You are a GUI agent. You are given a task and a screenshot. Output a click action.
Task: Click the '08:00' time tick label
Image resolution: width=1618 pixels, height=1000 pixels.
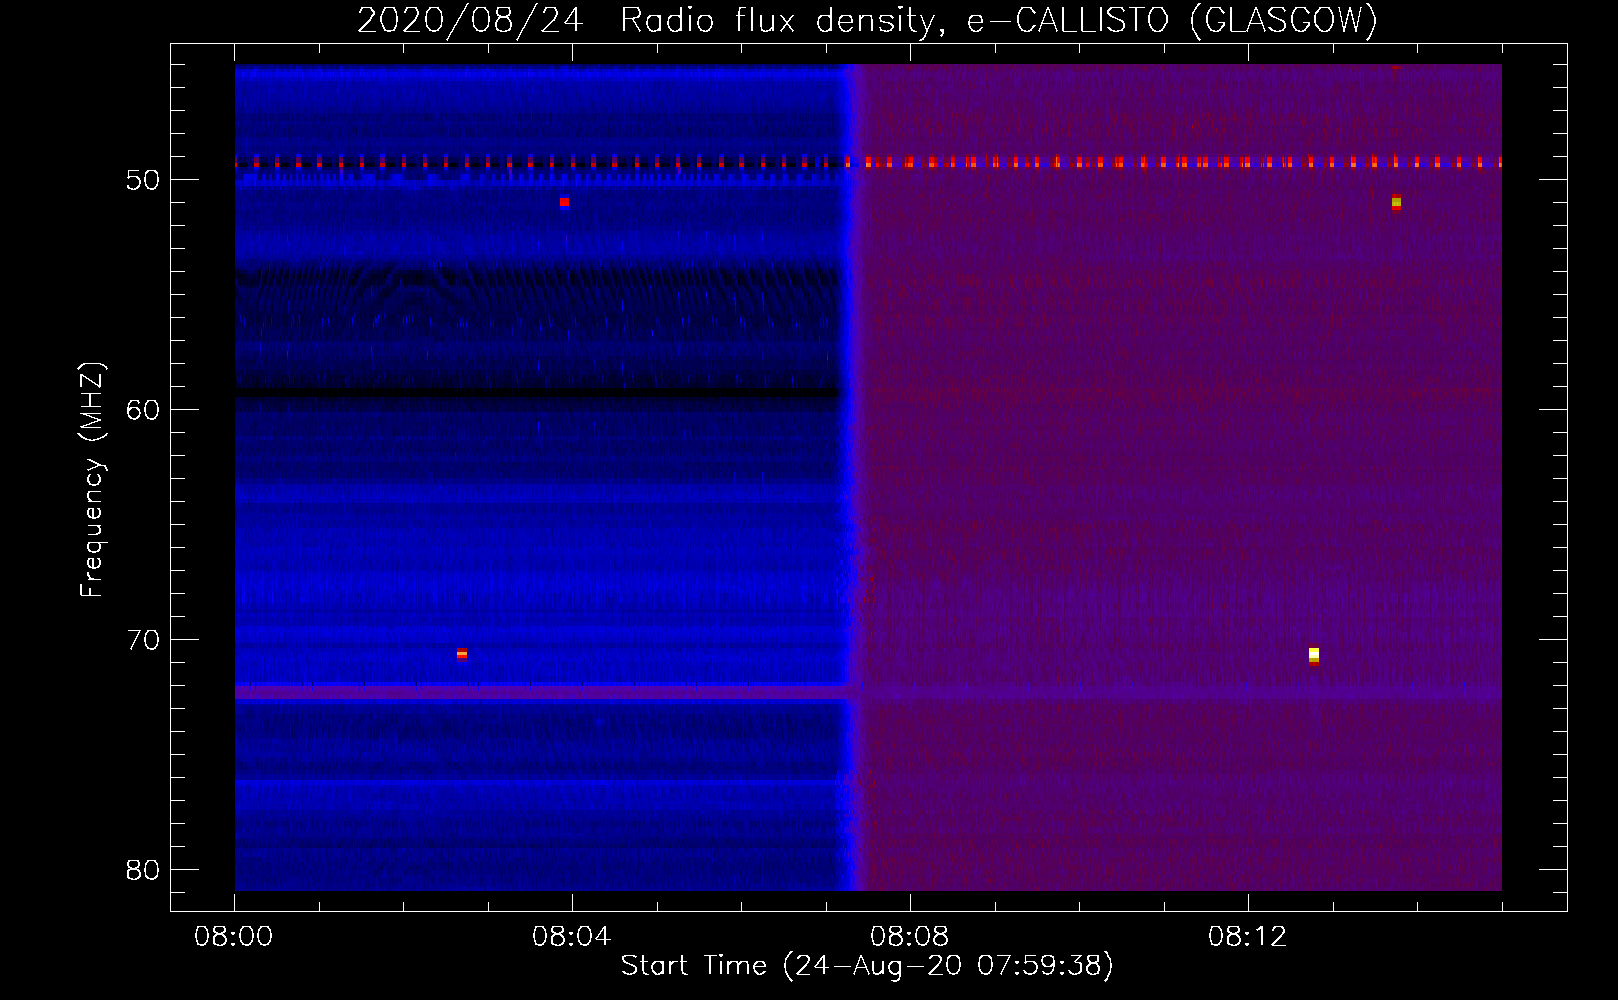[233, 937]
